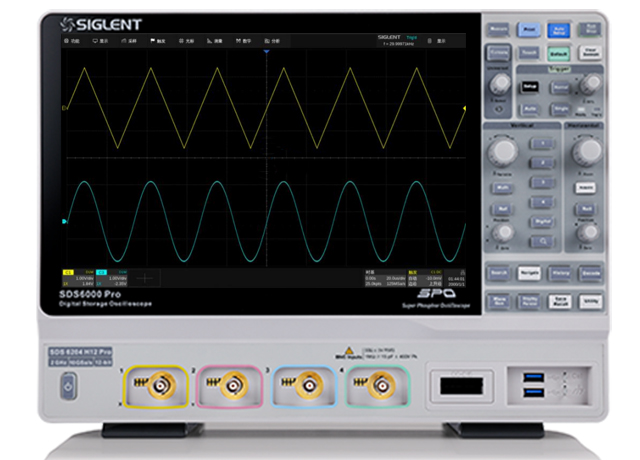Image resolution: width=640 pixels, height=460 pixels.
Task: Open the History button
Action: (x=560, y=273)
